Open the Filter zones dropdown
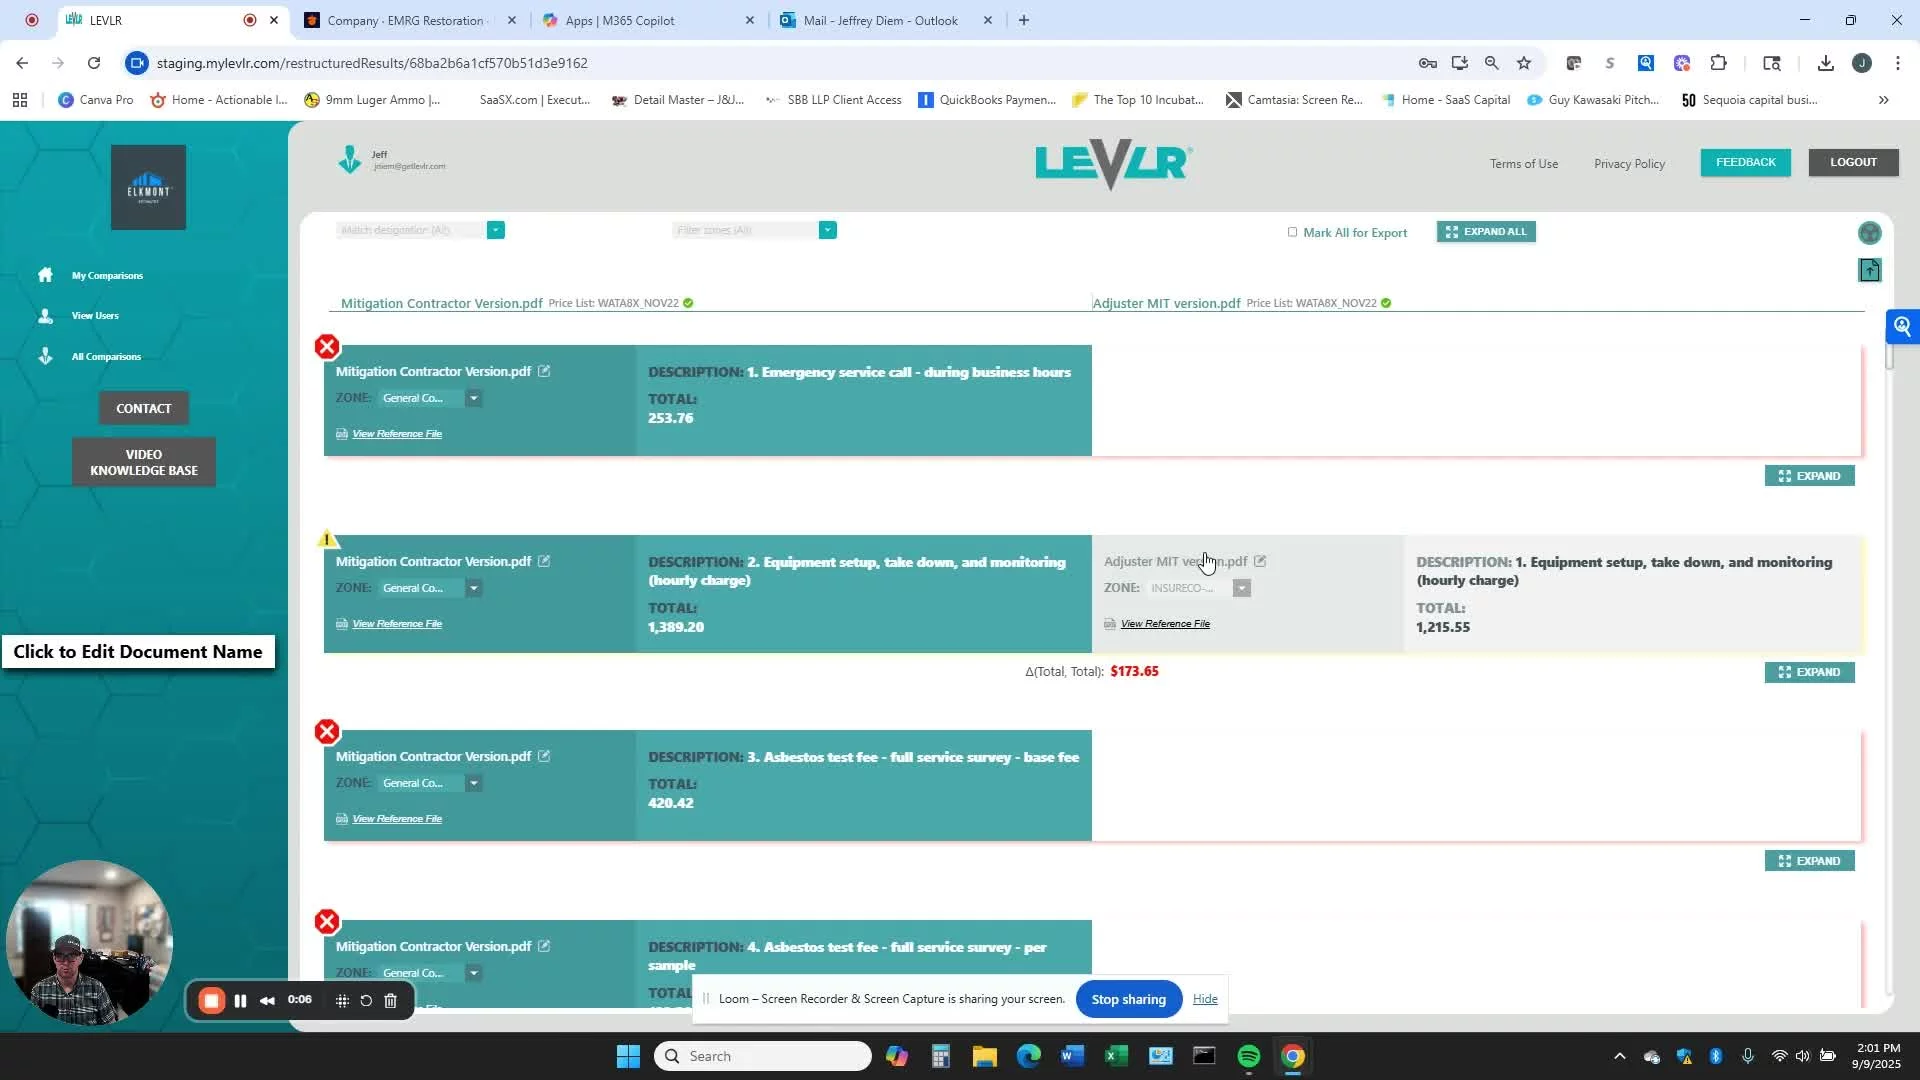The height and width of the screenshot is (1080, 1920). (827, 231)
